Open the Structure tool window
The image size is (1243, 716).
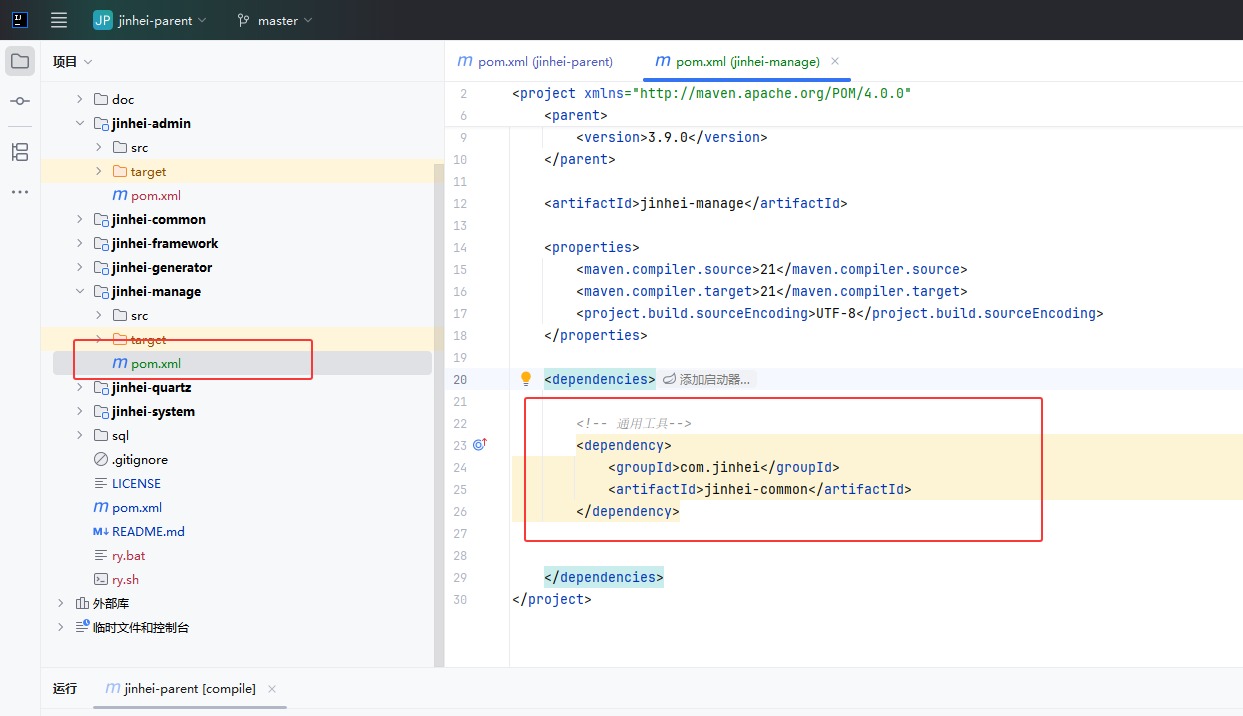(x=20, y=152)
